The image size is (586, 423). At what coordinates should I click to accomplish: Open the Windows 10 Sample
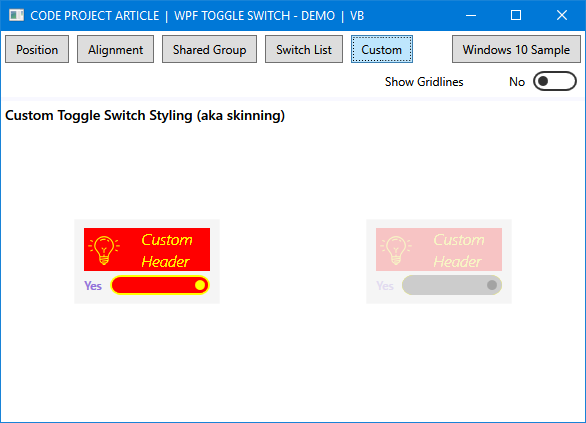pyautogui.click(x=516, y=49)
